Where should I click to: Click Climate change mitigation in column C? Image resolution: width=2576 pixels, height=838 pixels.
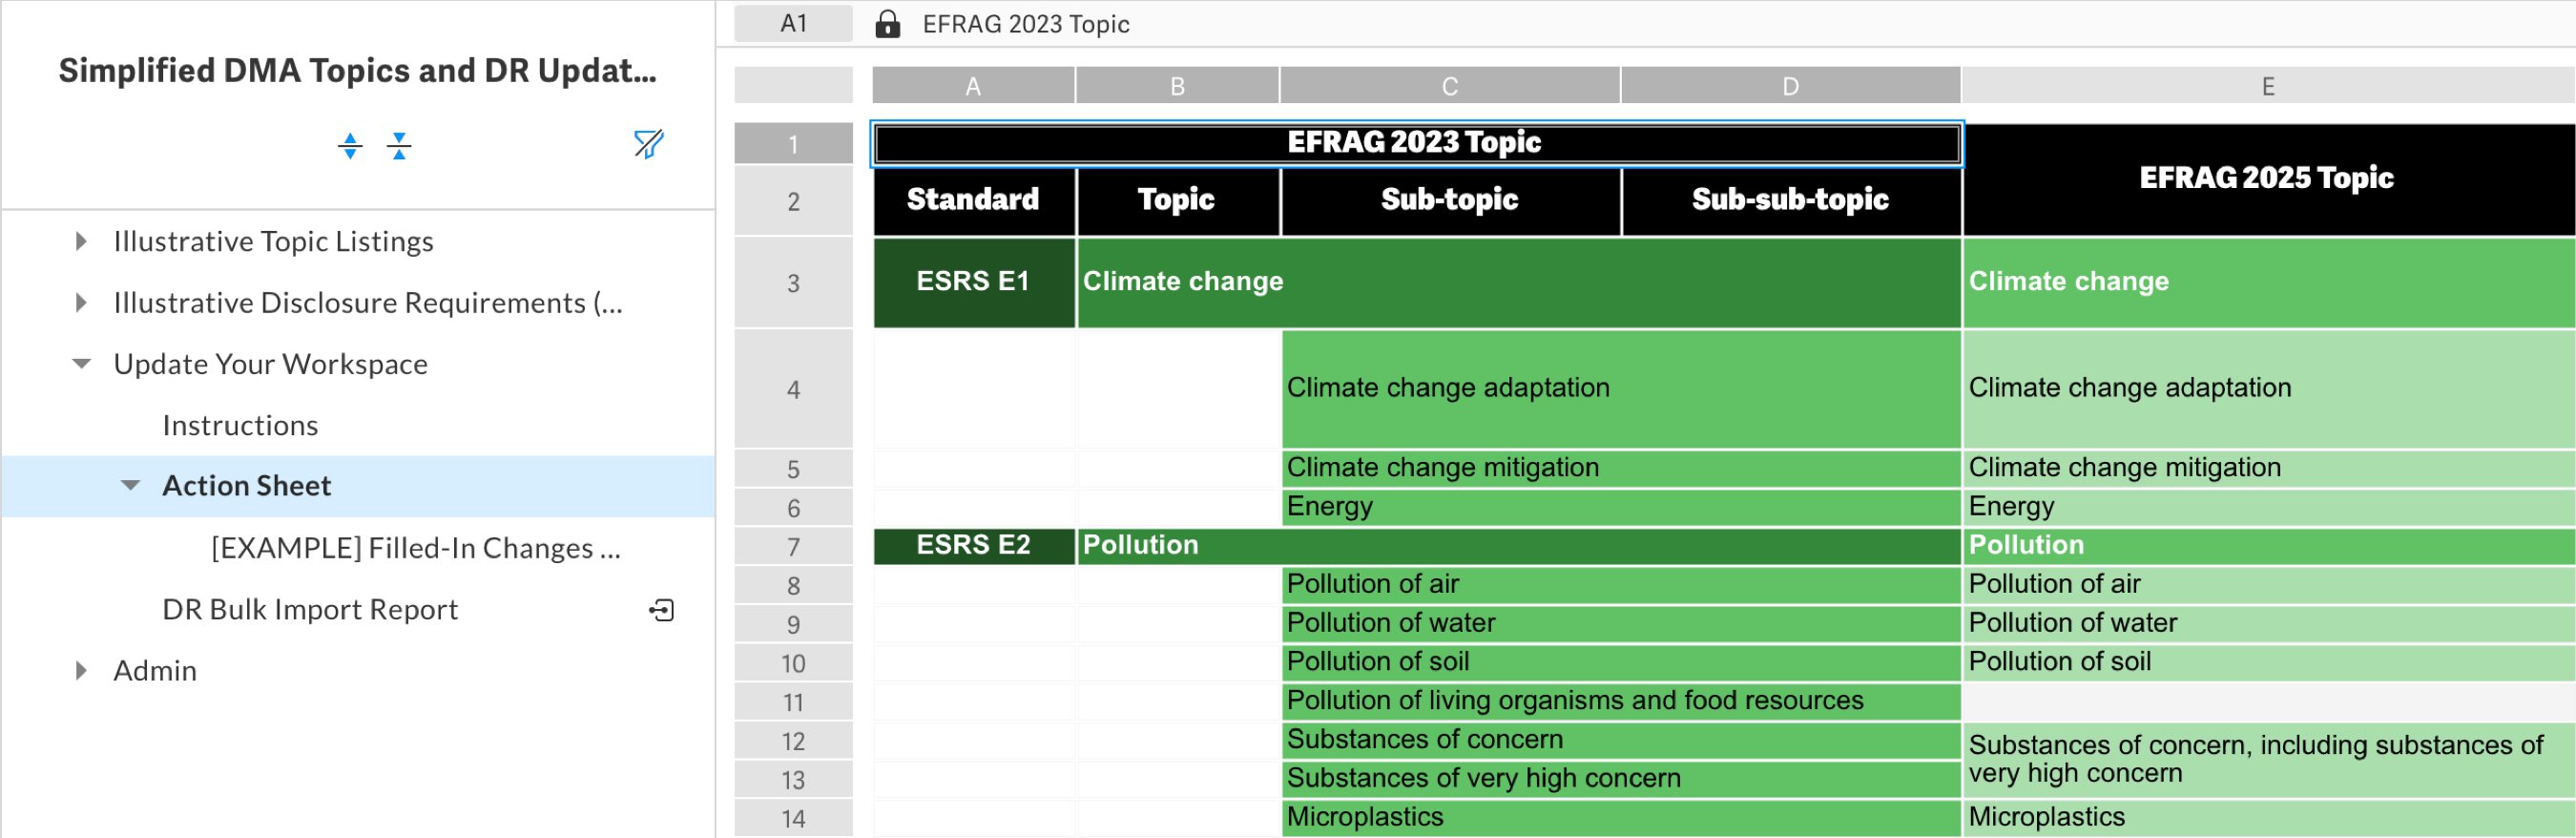1620,468
